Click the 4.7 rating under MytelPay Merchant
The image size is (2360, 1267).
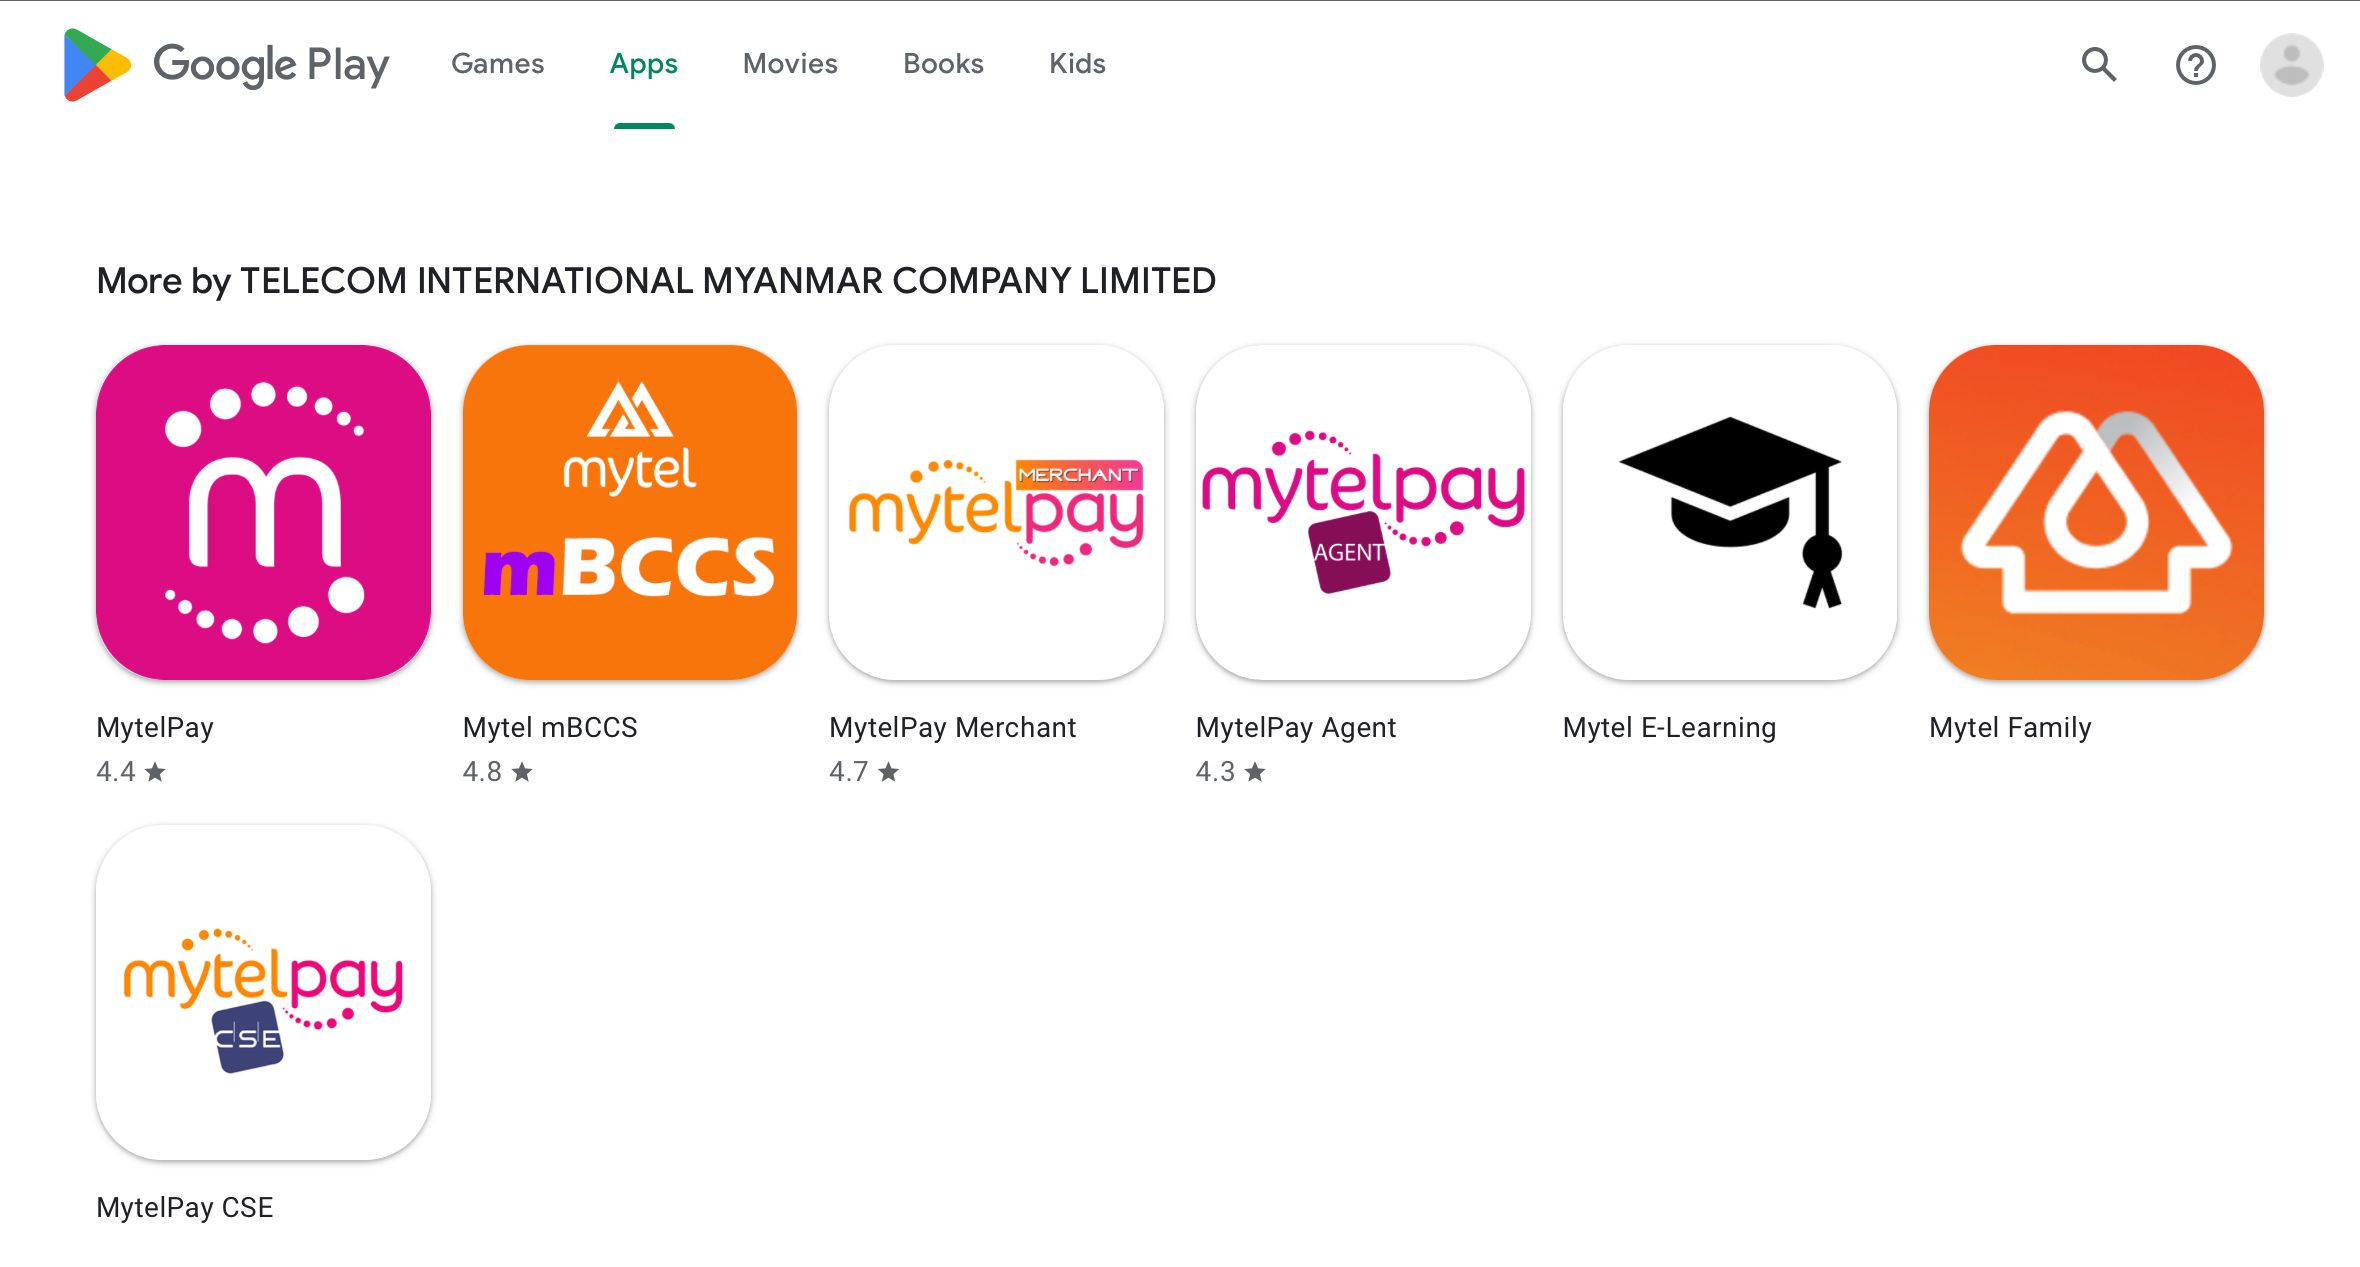point(864,772)
